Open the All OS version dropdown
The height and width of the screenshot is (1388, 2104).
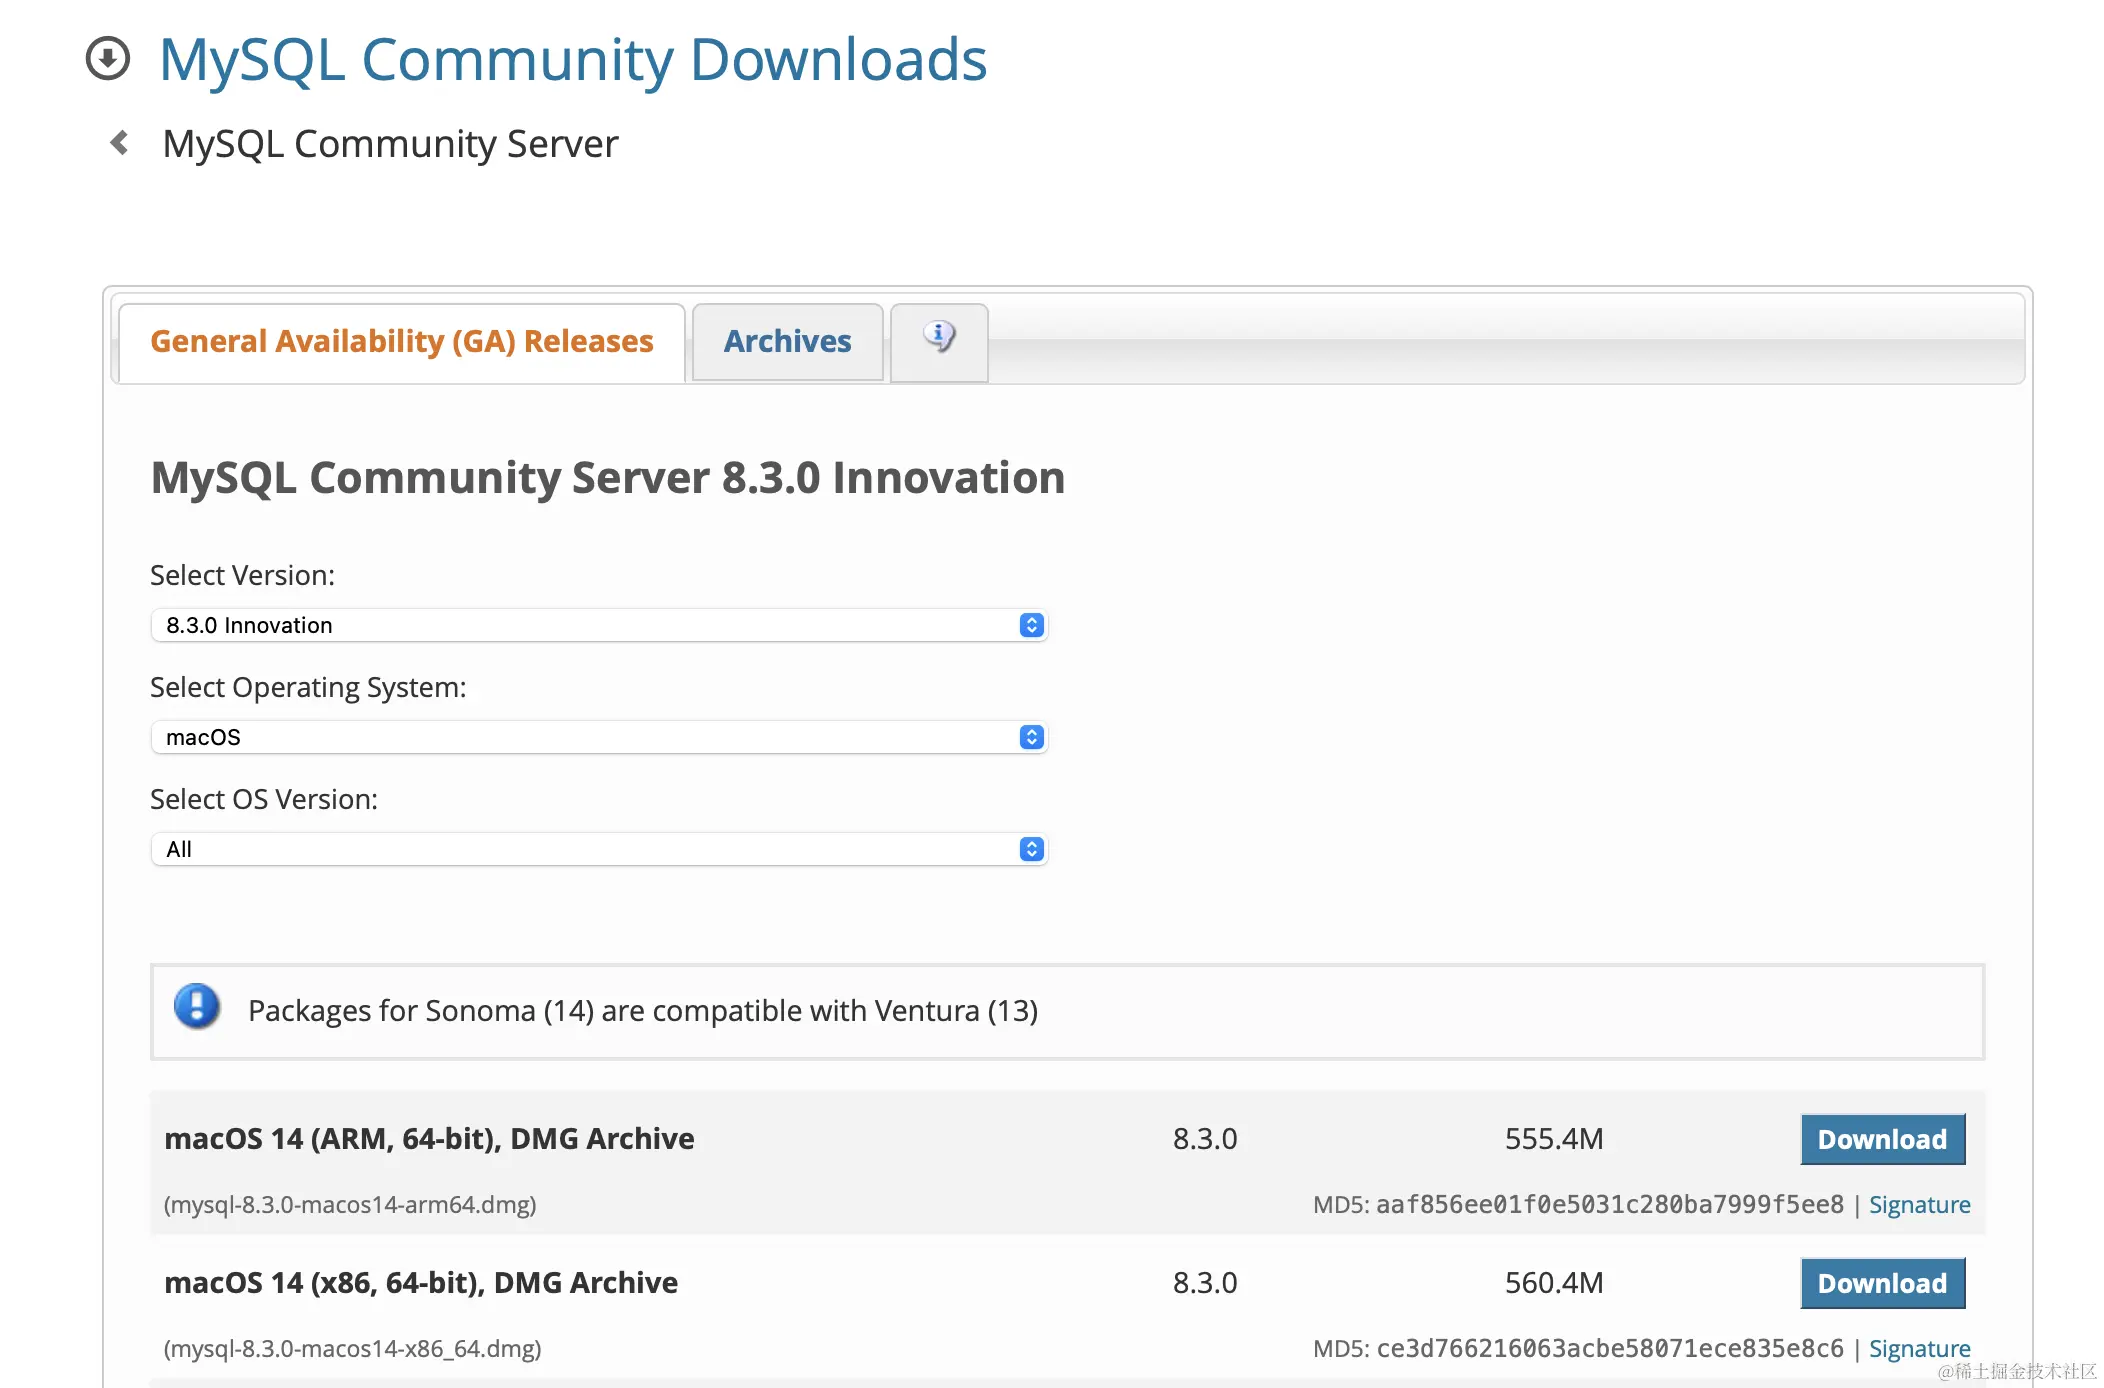click(x=590, y=849)
